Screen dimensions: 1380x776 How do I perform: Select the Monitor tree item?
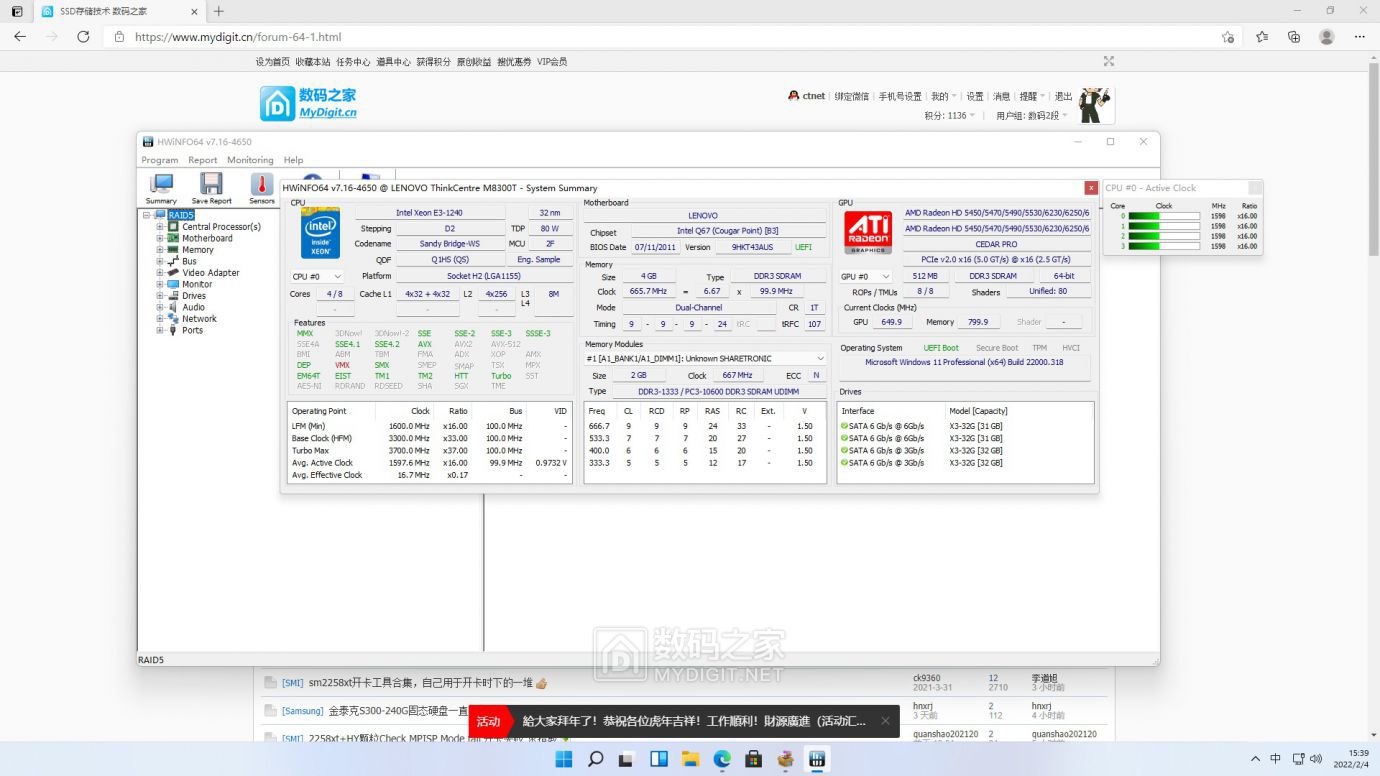coord(197,284)
